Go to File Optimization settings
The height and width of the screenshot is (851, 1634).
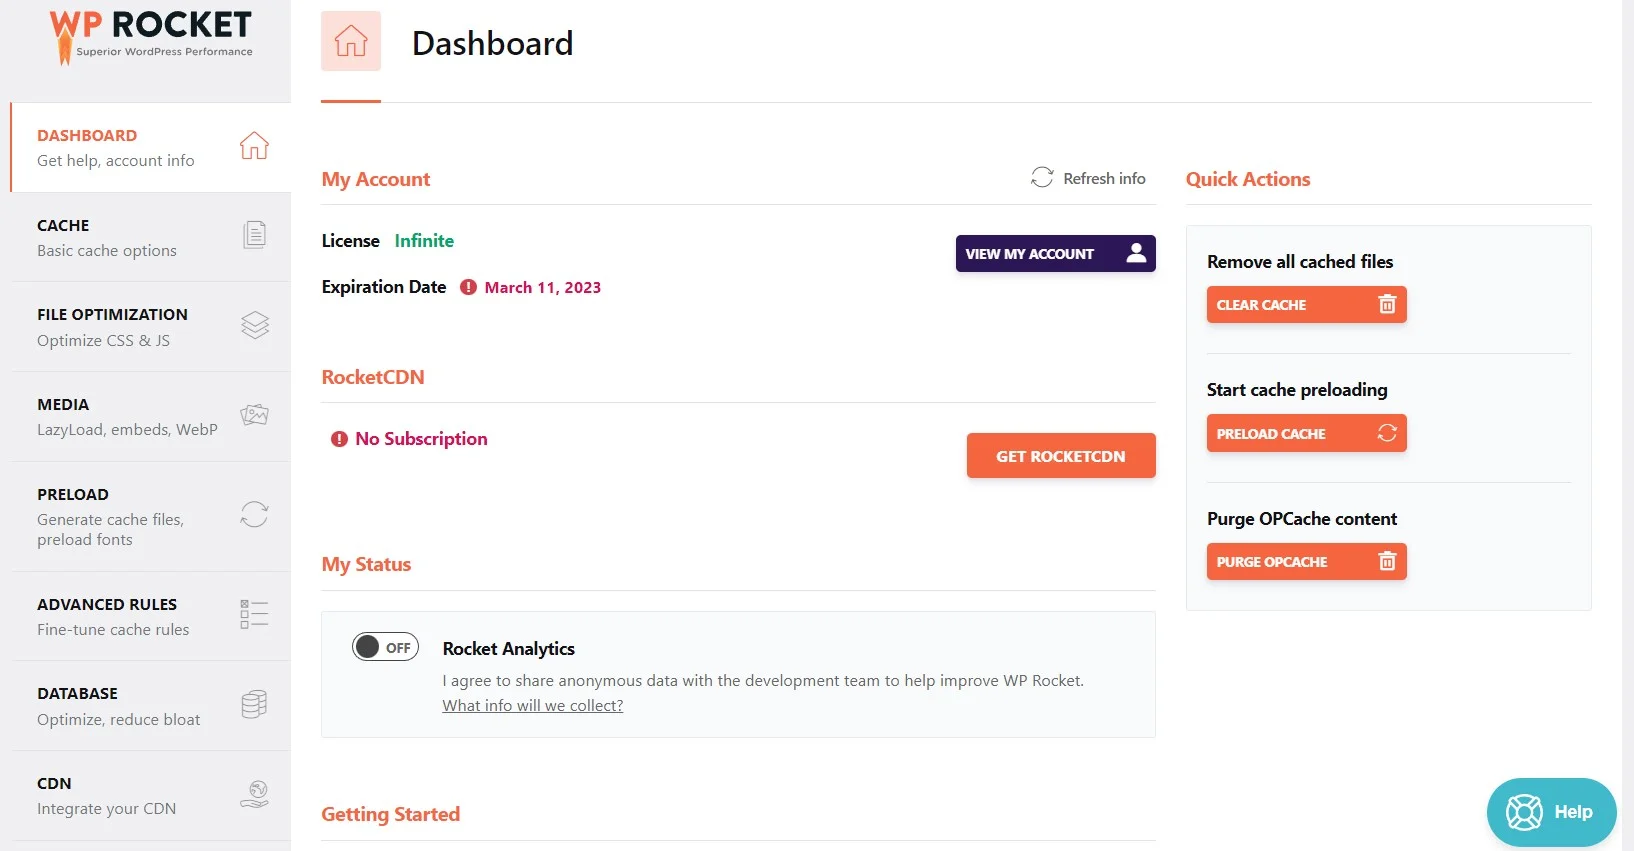151,327
